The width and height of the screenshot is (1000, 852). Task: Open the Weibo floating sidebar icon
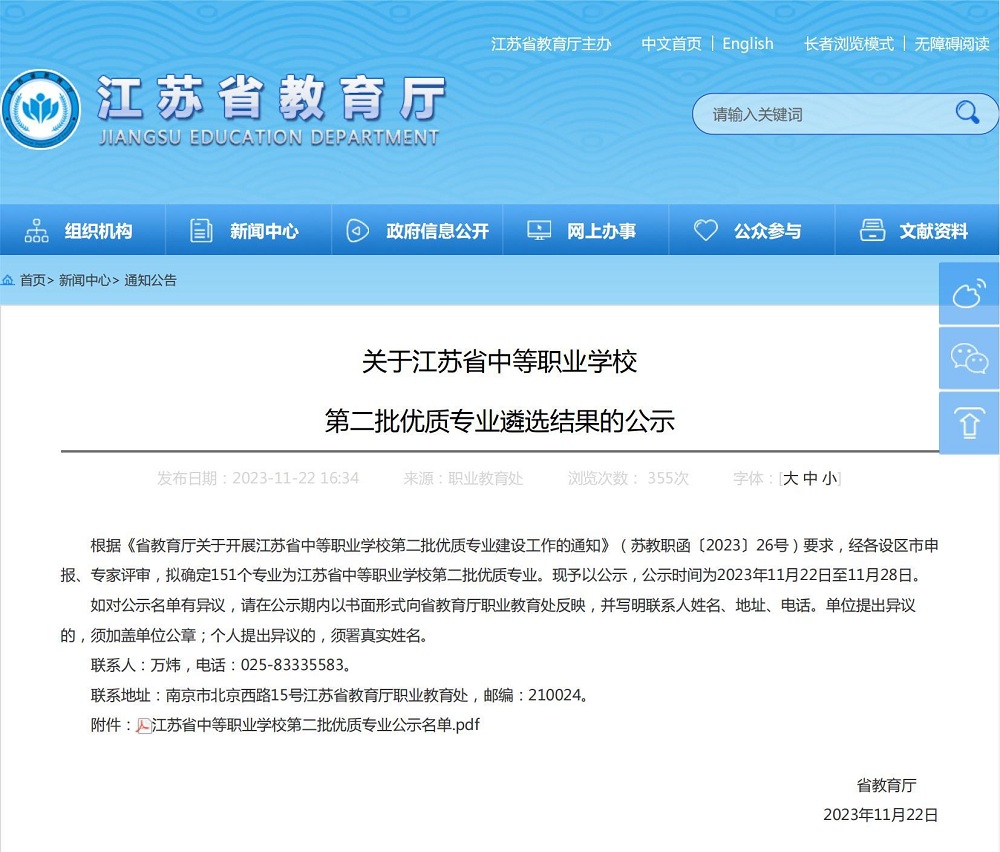click(969, 294)
